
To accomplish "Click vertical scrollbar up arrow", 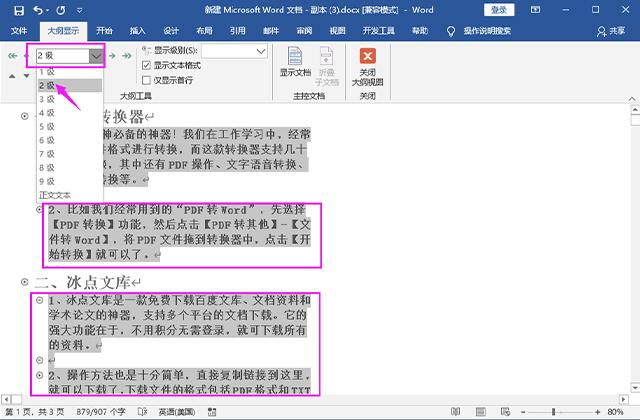I will pos(635,110).
